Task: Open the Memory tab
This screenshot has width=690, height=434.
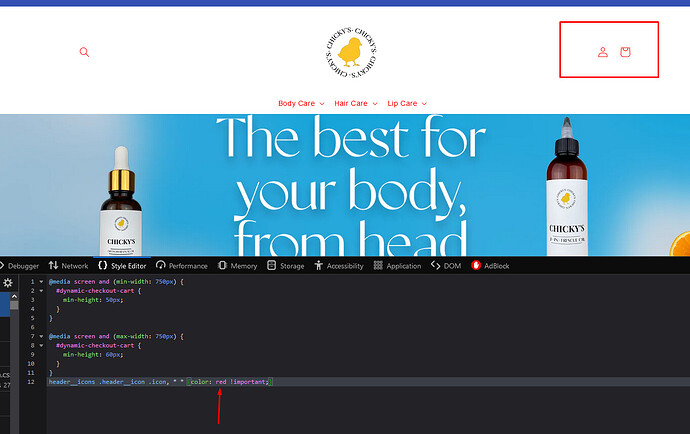Action: pos(238,266)
